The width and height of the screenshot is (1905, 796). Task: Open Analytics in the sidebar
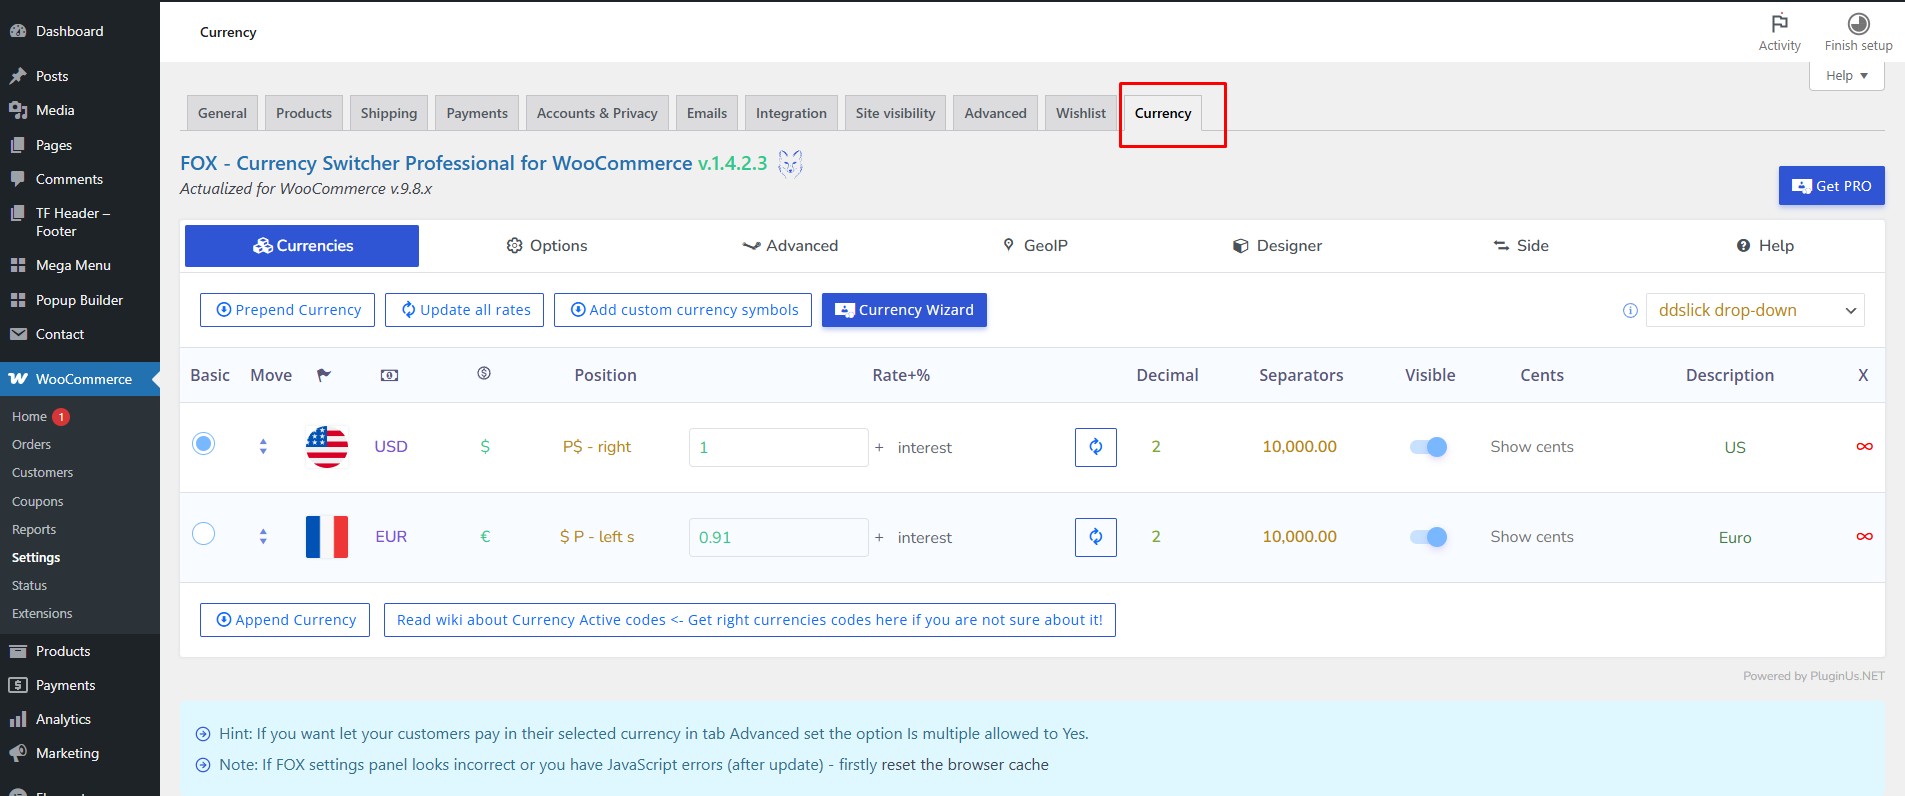(63, 719)
